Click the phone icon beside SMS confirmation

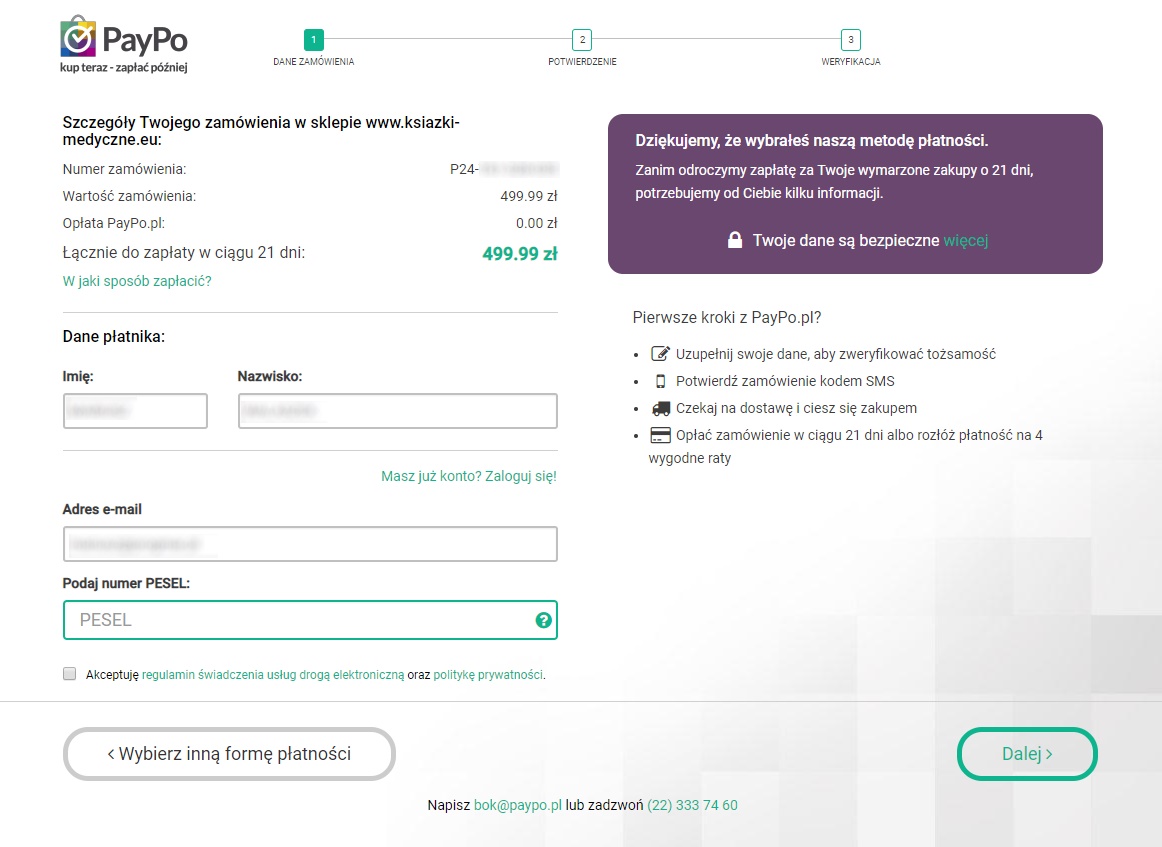tap(660, 381)
